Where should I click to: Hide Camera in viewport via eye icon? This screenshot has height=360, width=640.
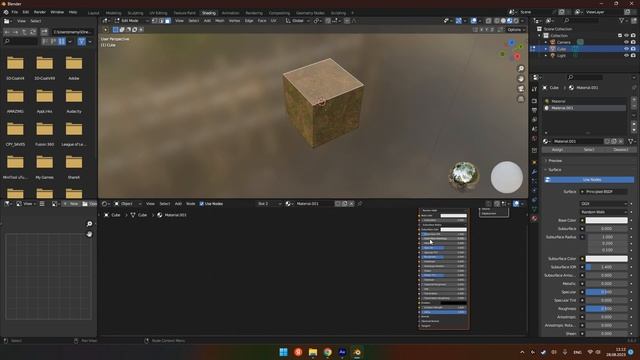click(x=627, y=42)
